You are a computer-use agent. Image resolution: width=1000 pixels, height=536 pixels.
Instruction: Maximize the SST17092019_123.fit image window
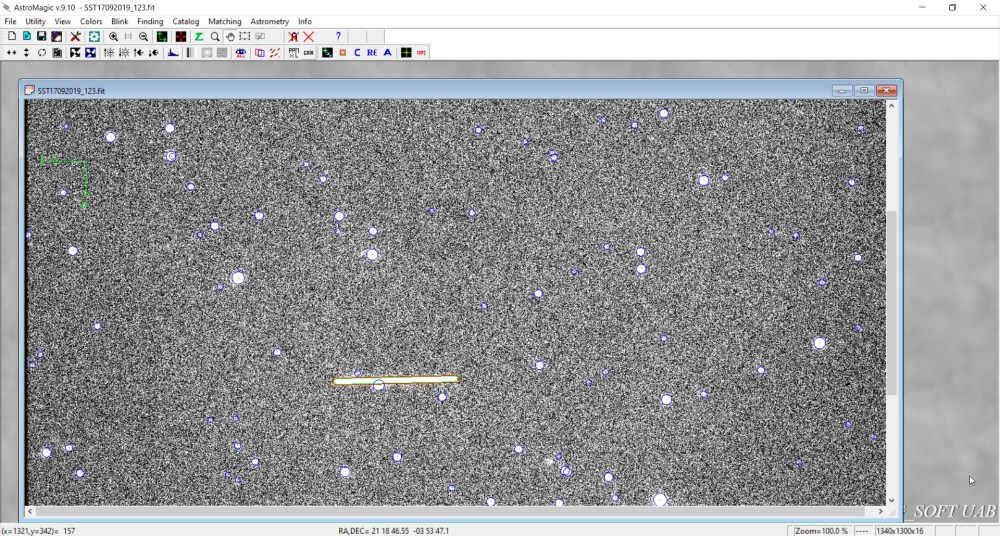tap(864, 90)
